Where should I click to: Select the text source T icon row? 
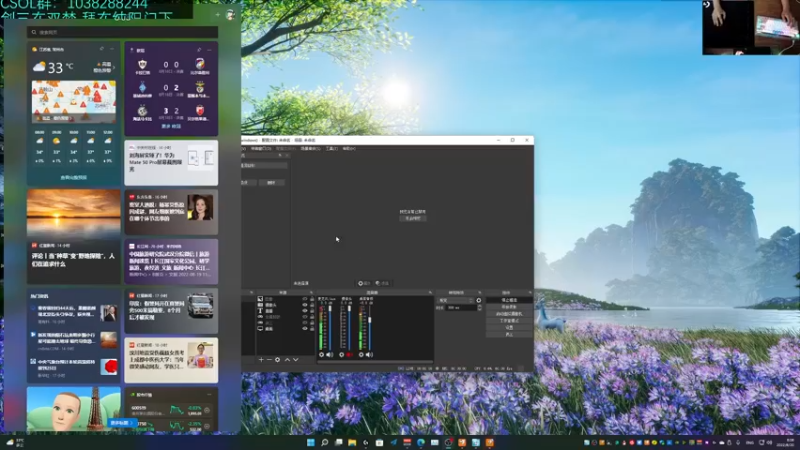285,311
